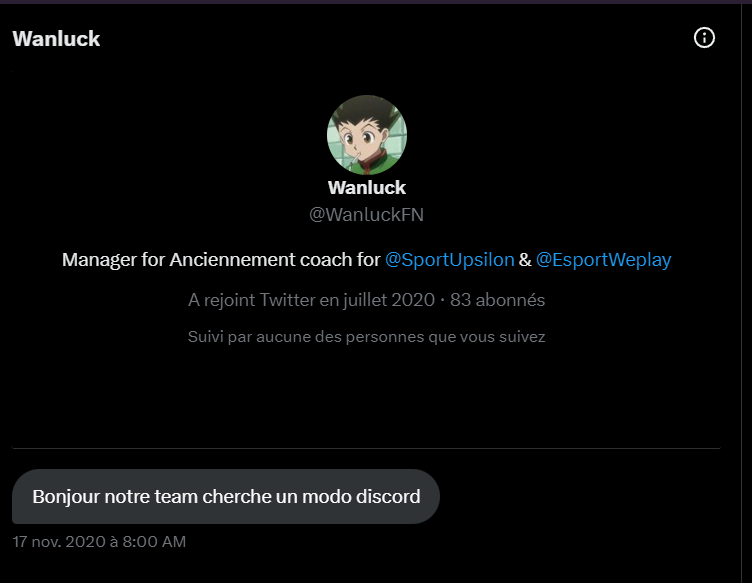
Task: Select the ampersand between the two mentions
Action: [x=525, y=259]
